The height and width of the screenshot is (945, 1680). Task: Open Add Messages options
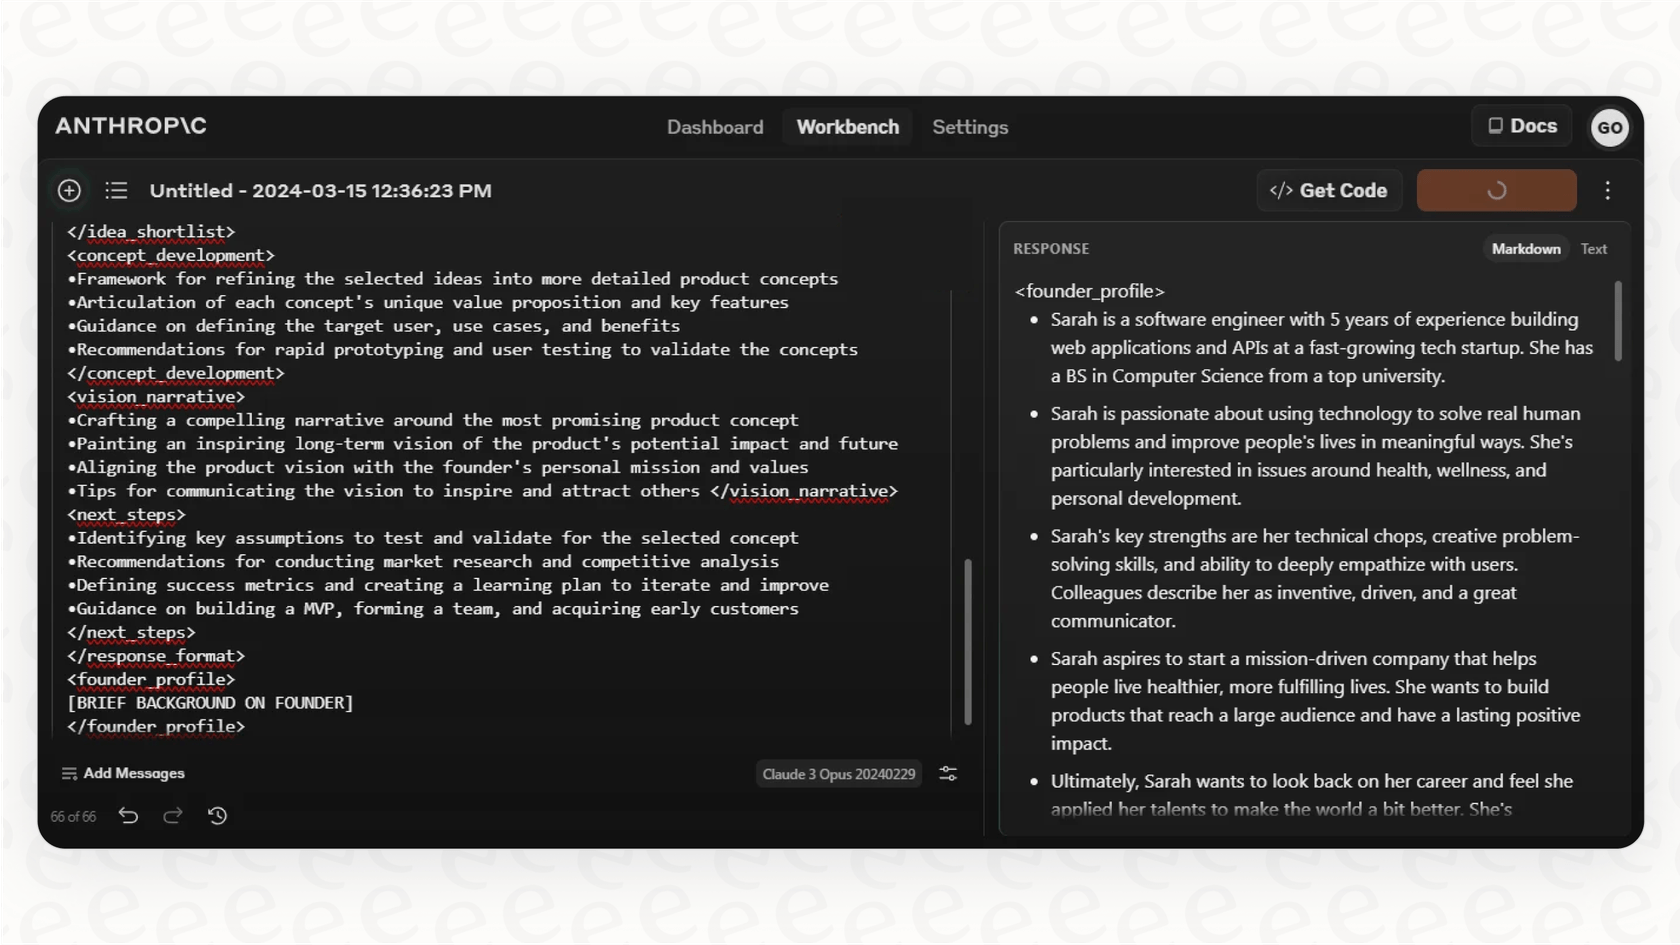point(123,772)
